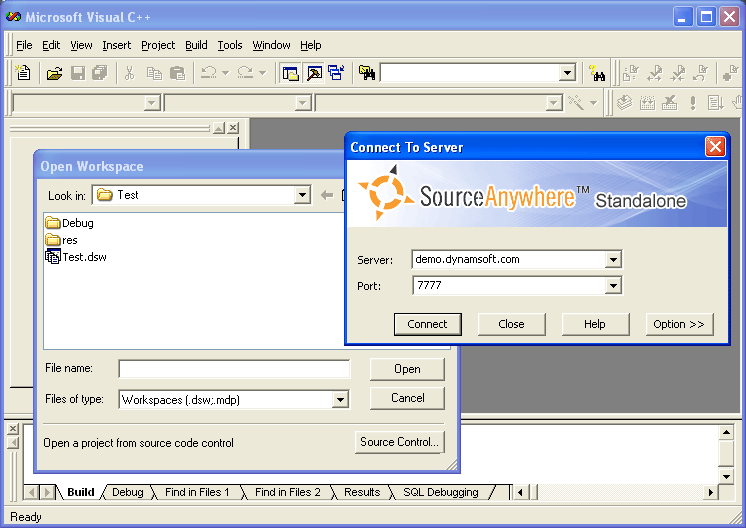
Task: Expand the Server address dropdown
Action: (613, 260)
